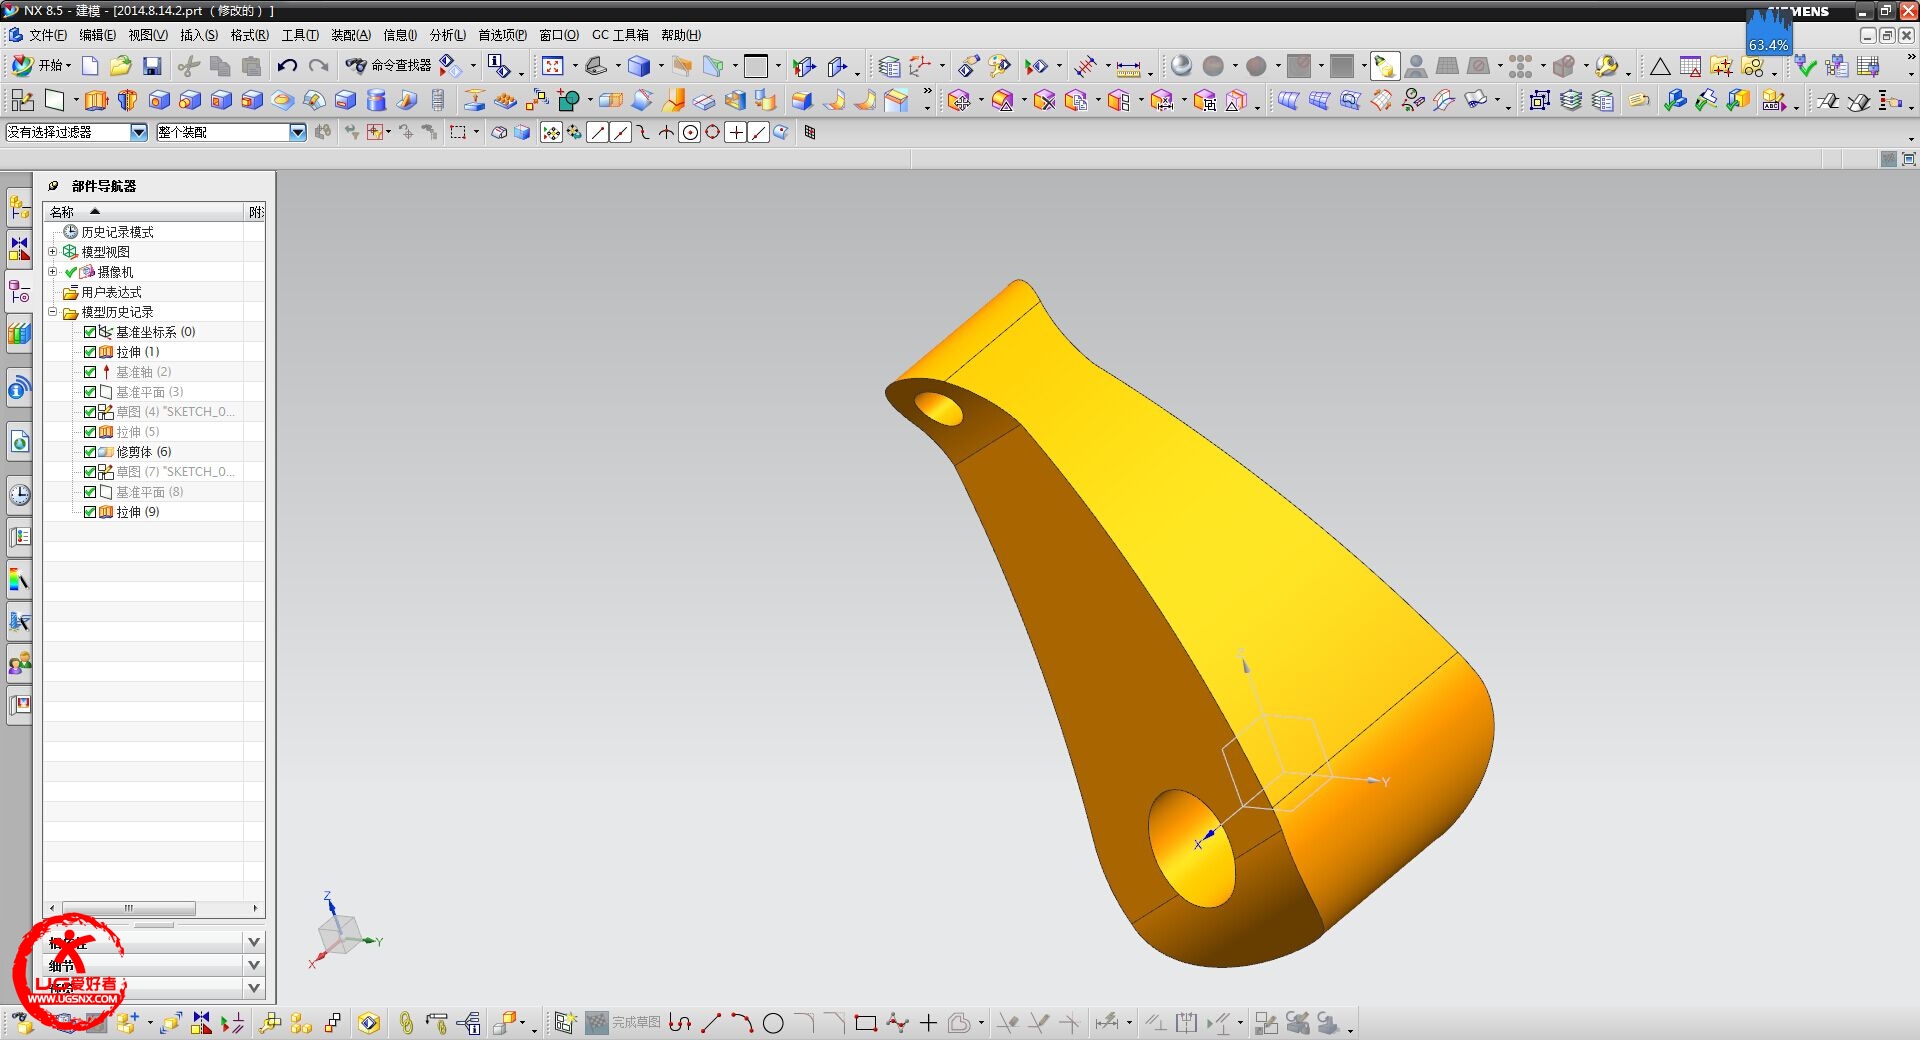Viewport: 1920px width, 1040px height.
Task: Undo the last action
Action: [x=287, y=66]
